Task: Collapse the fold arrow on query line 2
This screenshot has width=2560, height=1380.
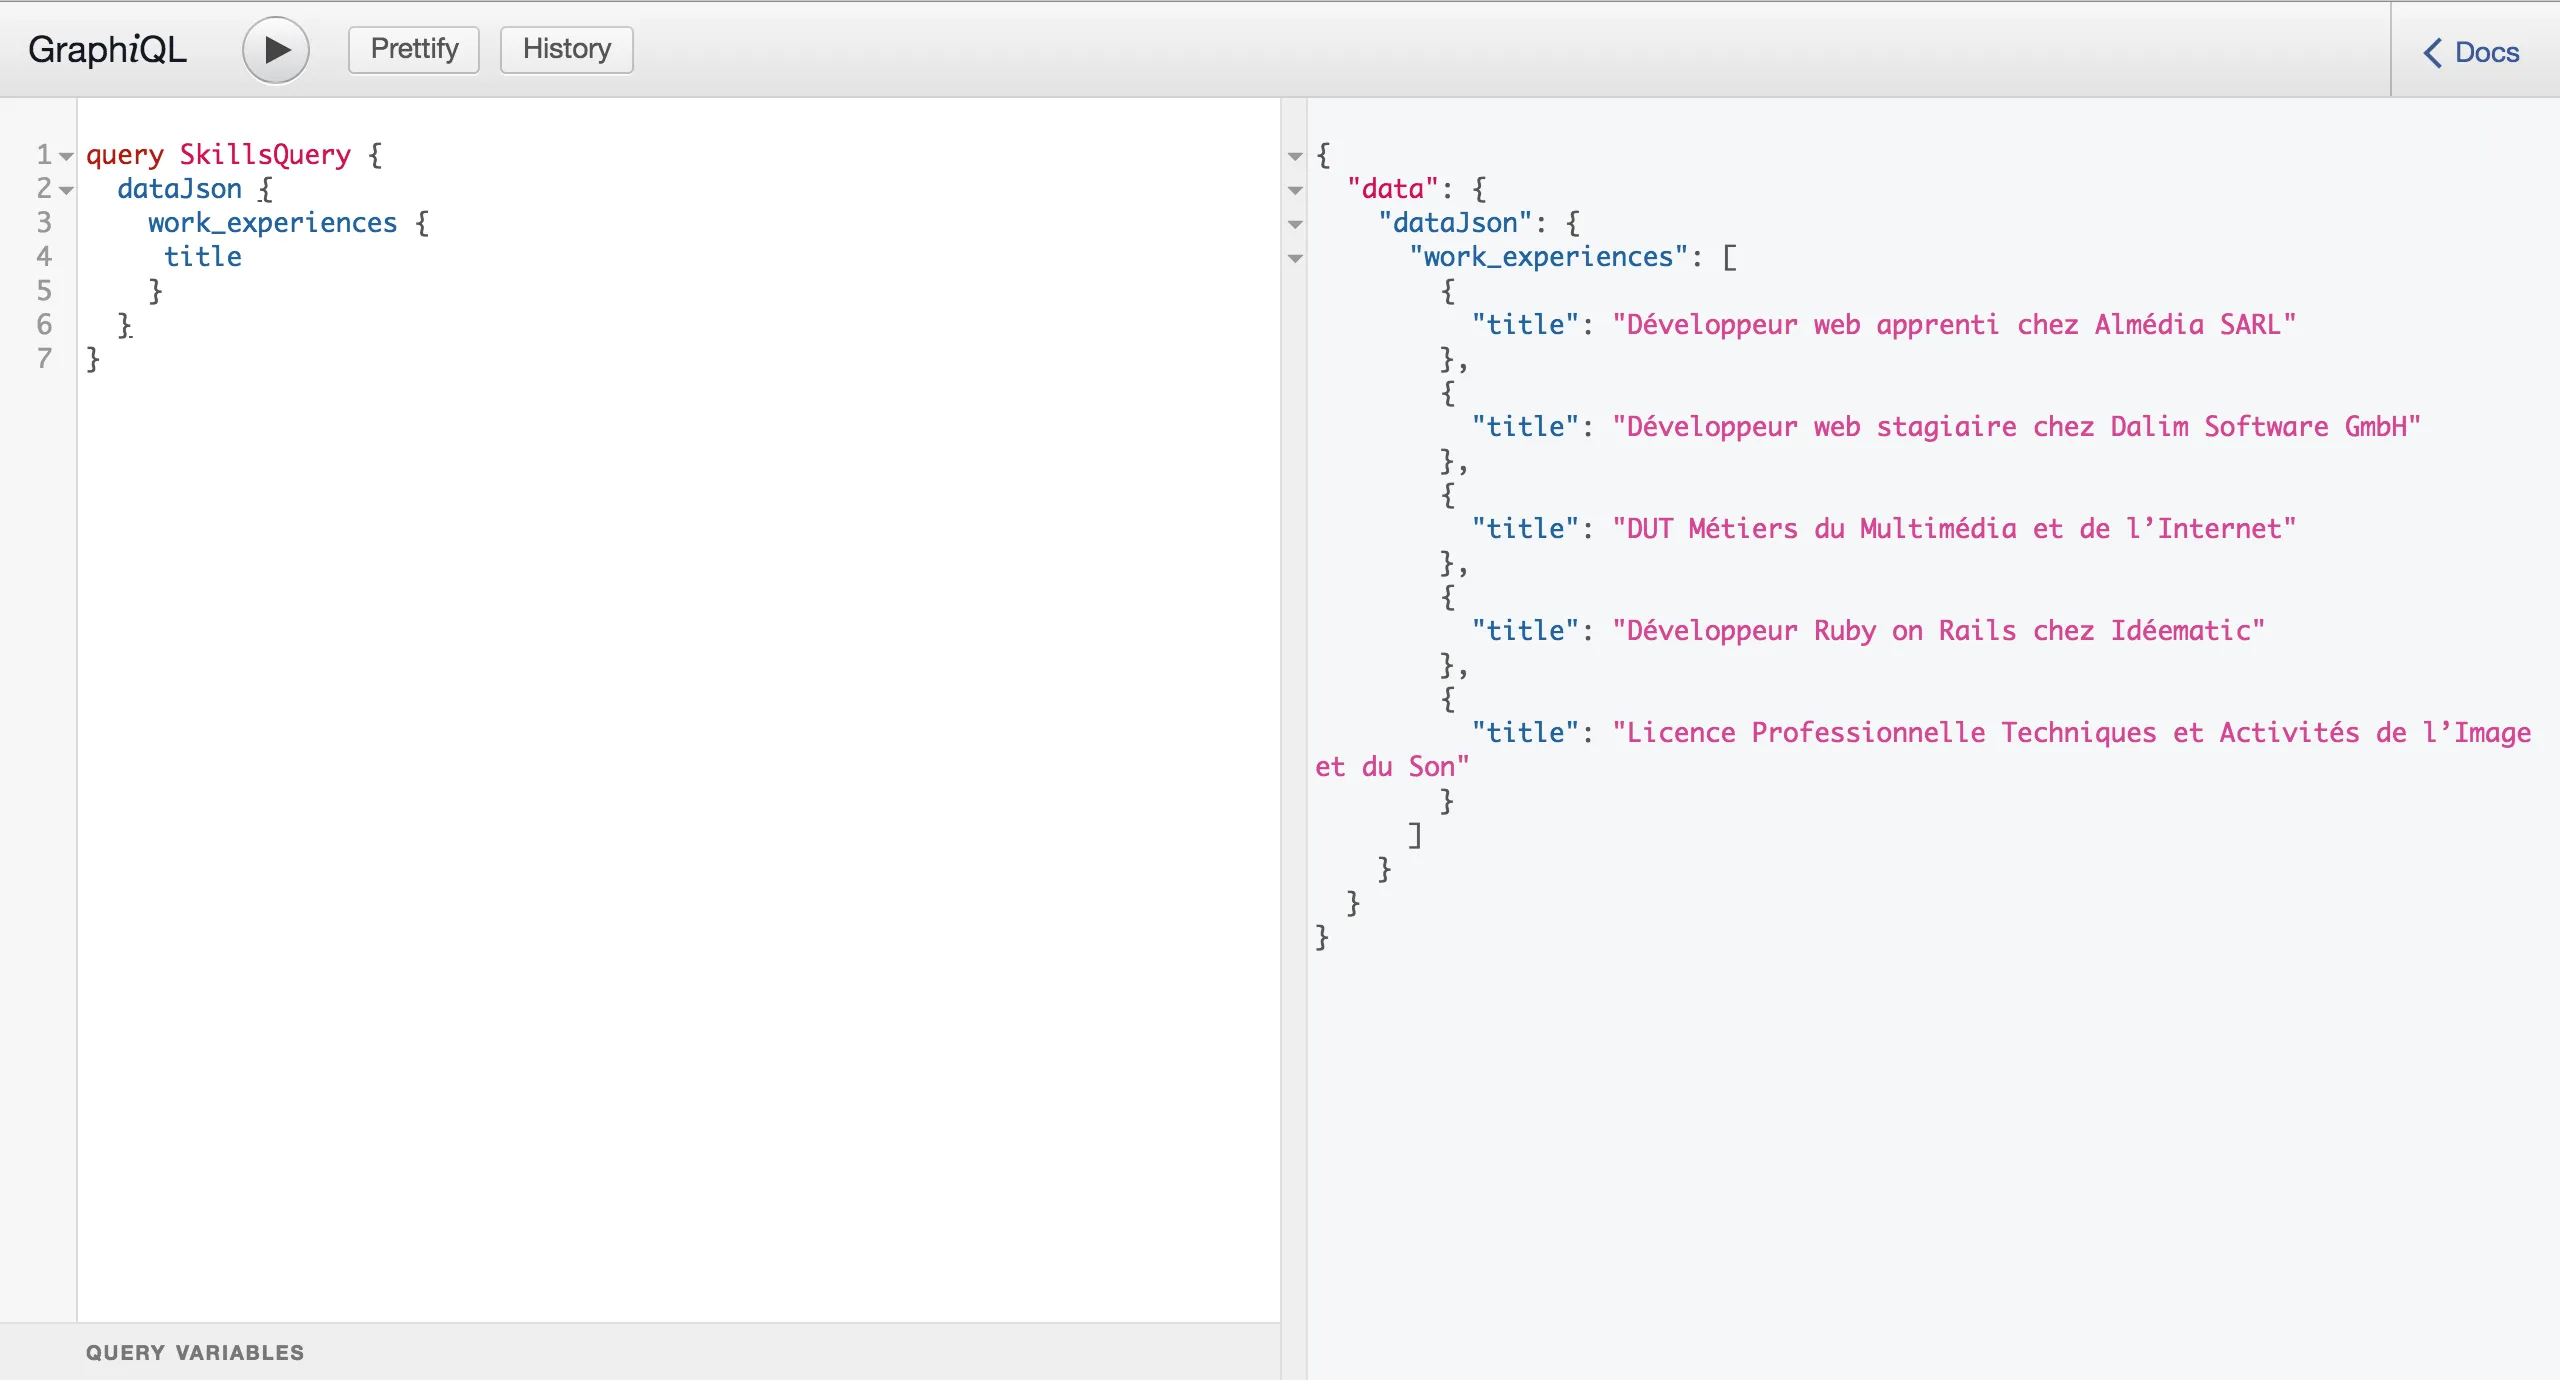Action: (x=66, y=190)
